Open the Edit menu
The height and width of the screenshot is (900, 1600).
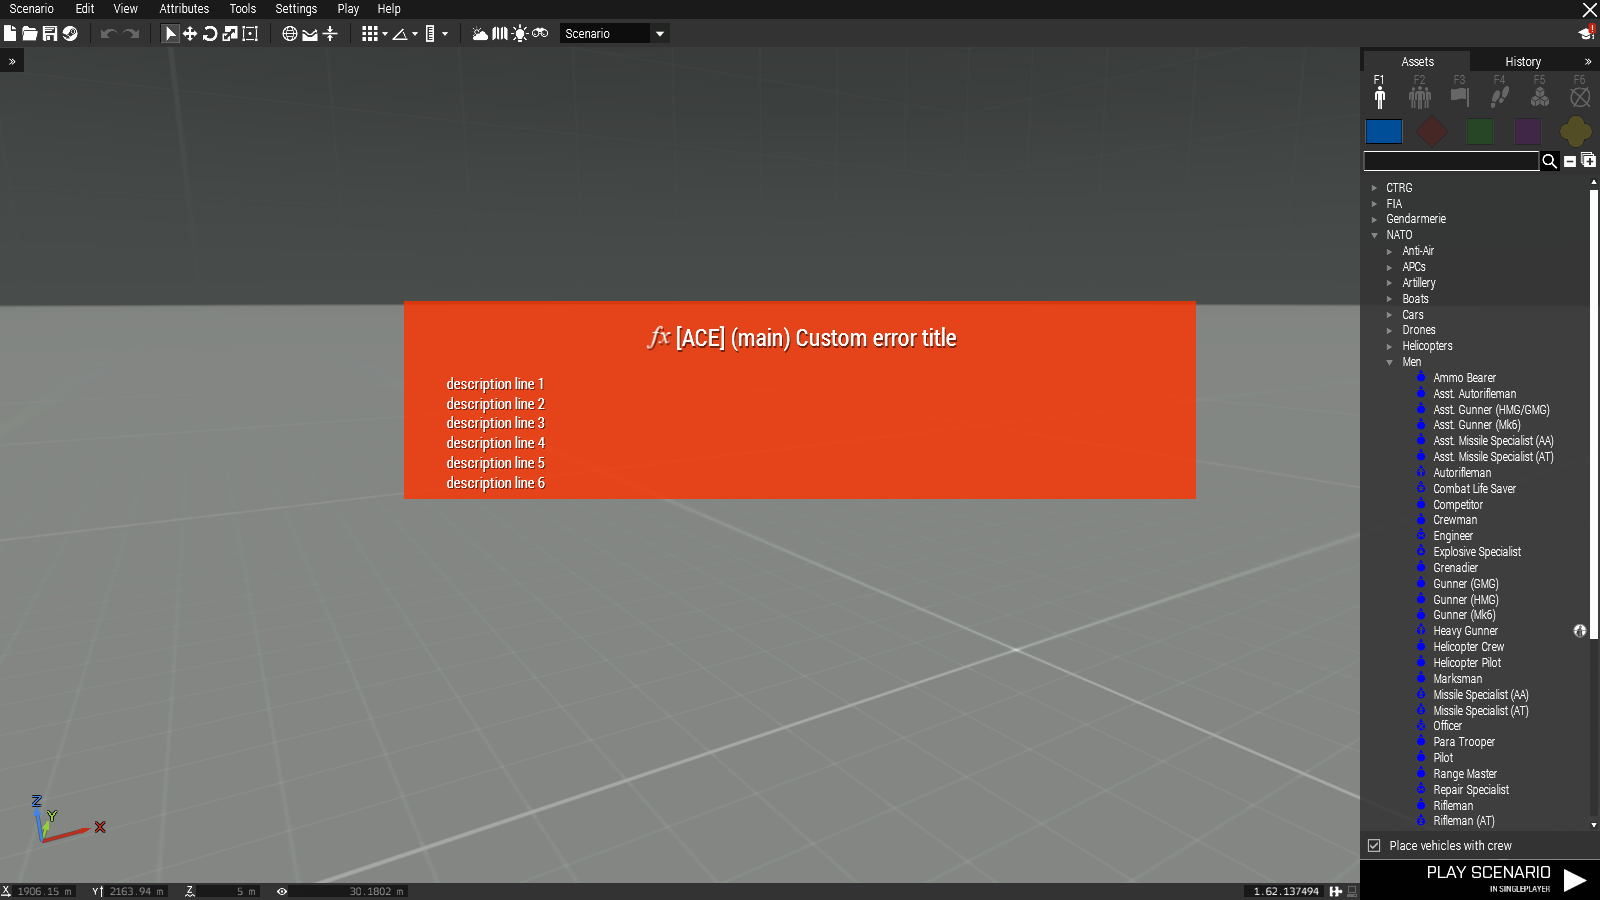pyautogui.click(x=85, y=9)
